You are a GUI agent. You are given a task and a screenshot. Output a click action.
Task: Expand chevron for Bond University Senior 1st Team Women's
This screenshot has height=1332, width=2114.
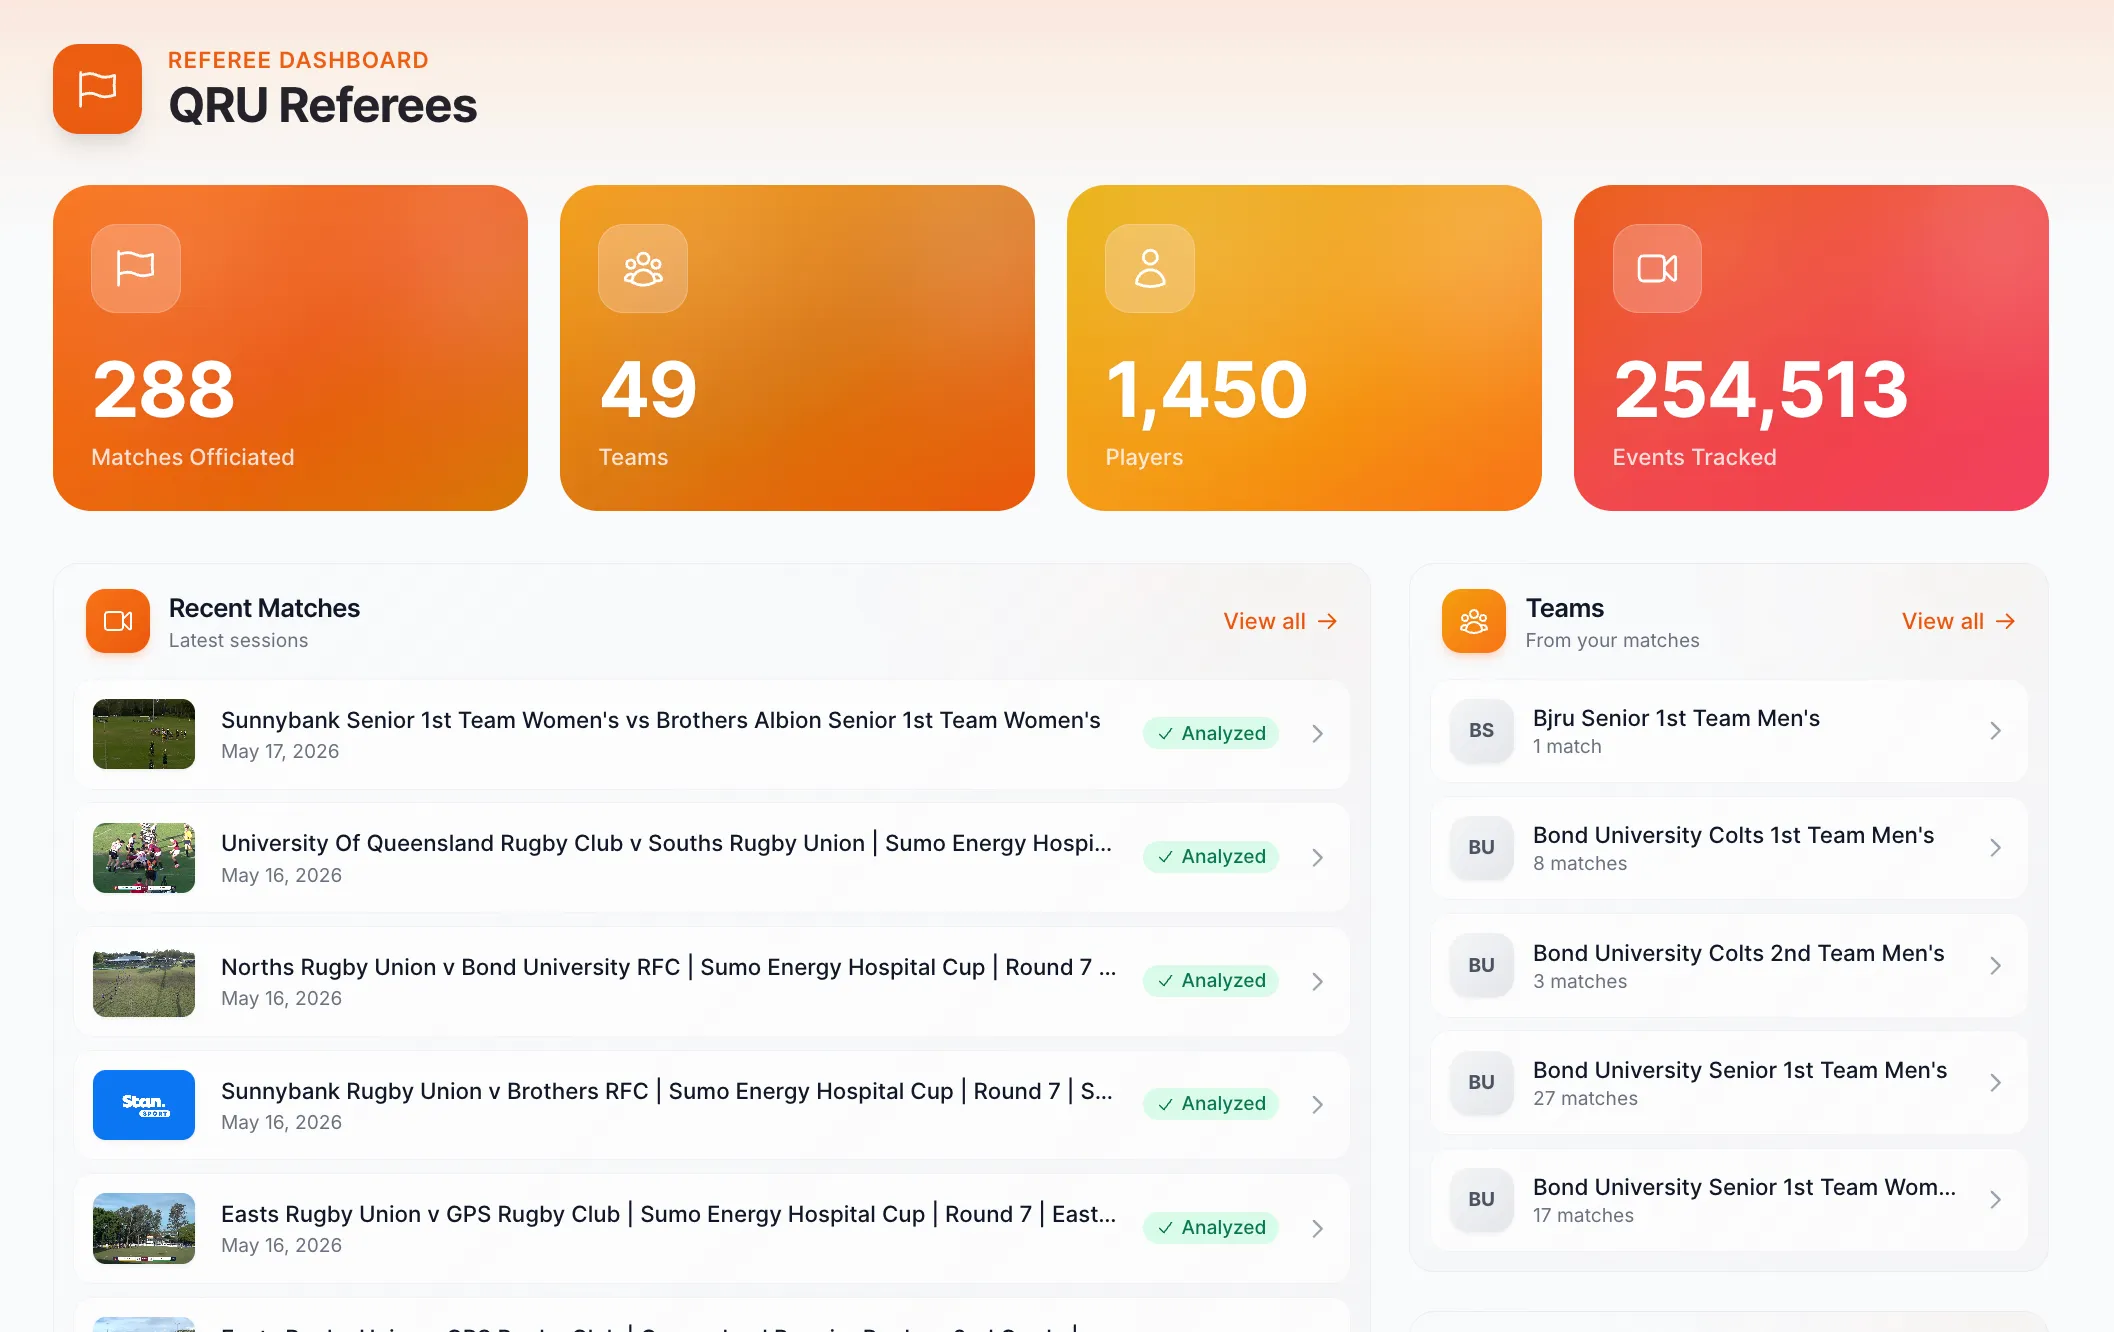click(x=1995, y=1200)
